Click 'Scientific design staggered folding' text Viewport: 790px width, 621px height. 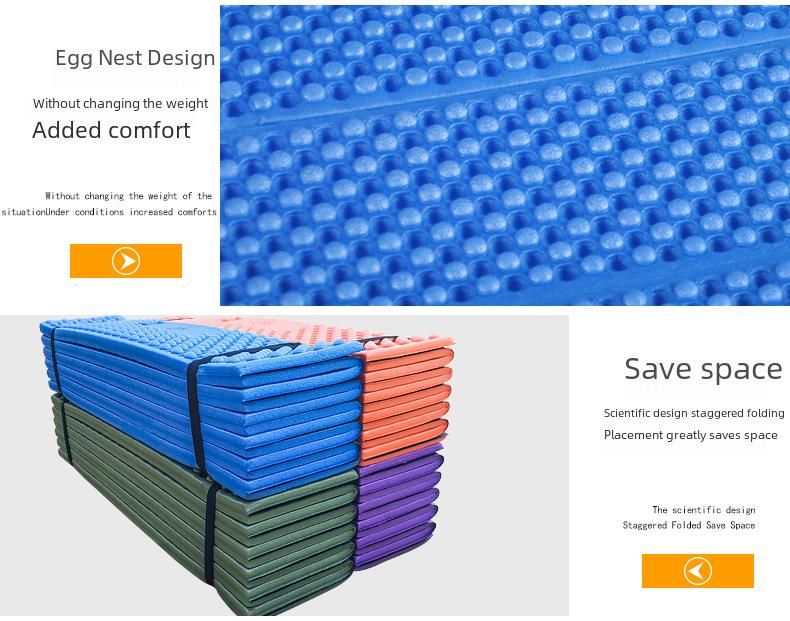tap(694, 413)
